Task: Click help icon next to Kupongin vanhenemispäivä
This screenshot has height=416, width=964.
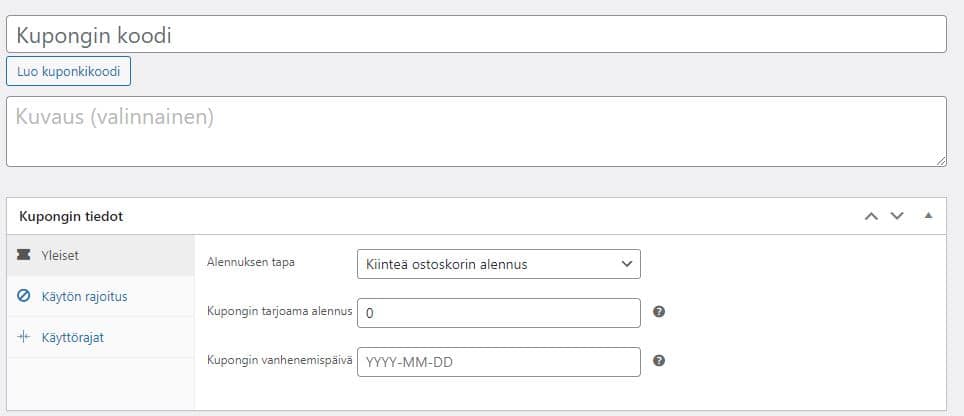Action: [x=659, y=361]
